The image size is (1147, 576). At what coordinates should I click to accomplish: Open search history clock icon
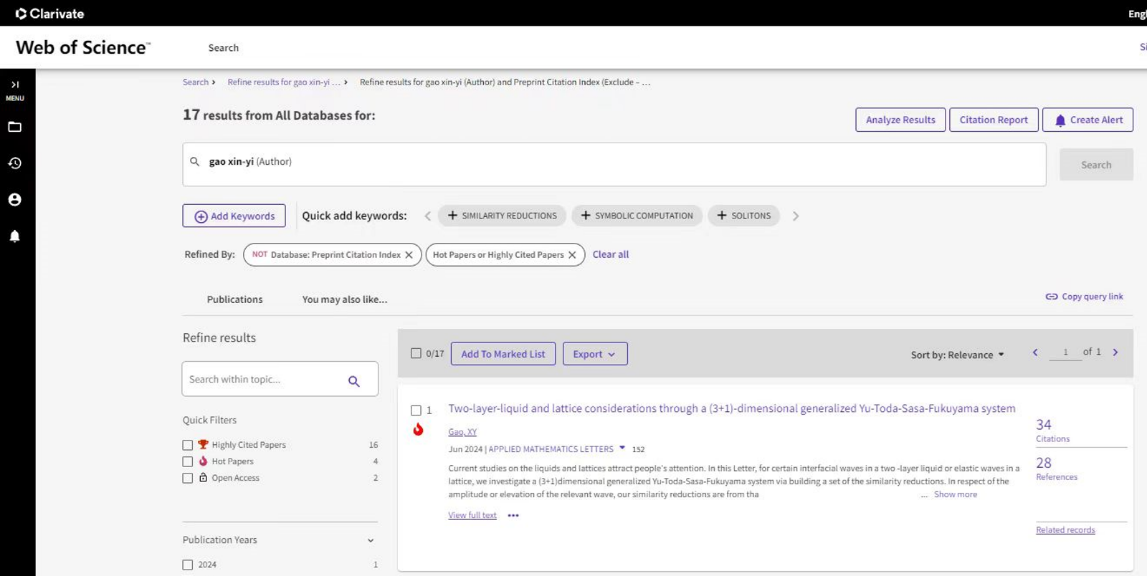15,163
